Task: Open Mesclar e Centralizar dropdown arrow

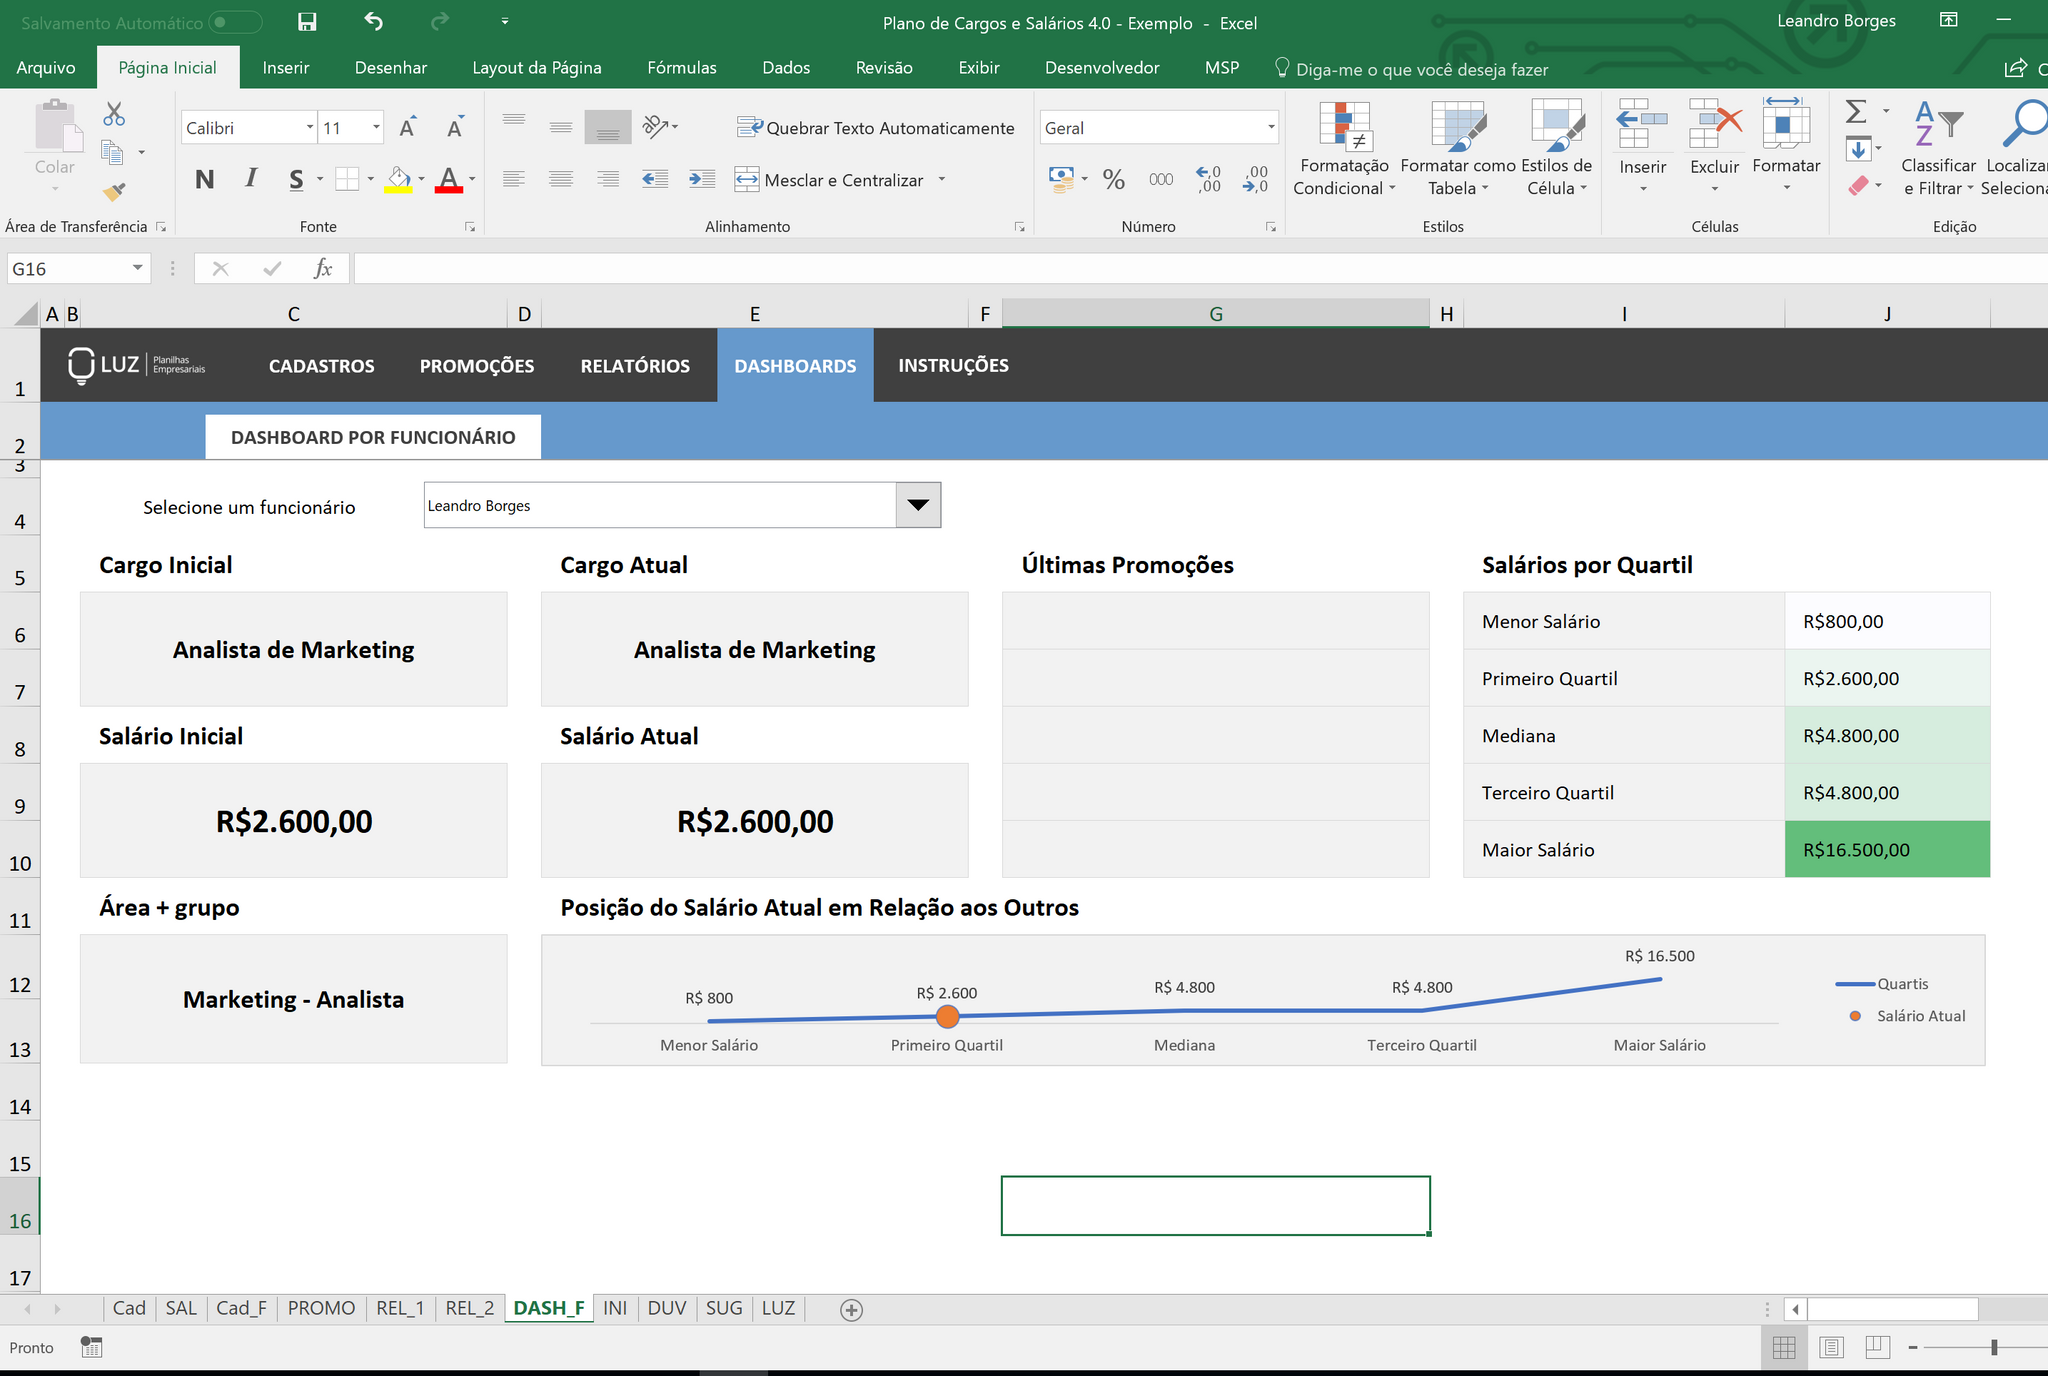Action: click(x=942, y=180)
